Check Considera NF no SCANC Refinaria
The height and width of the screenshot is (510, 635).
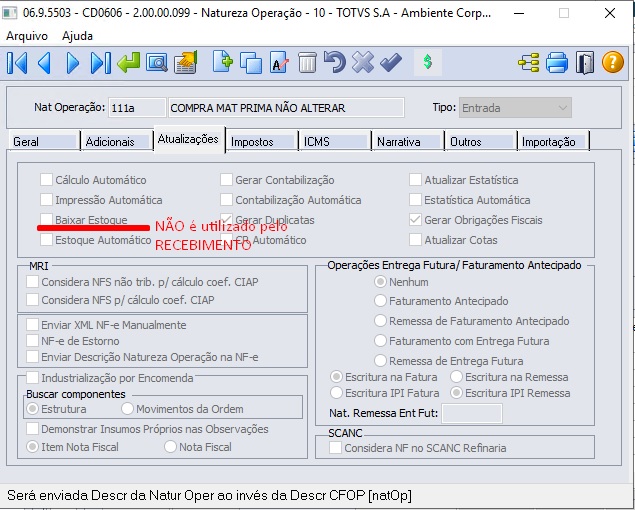click(335, 448)
